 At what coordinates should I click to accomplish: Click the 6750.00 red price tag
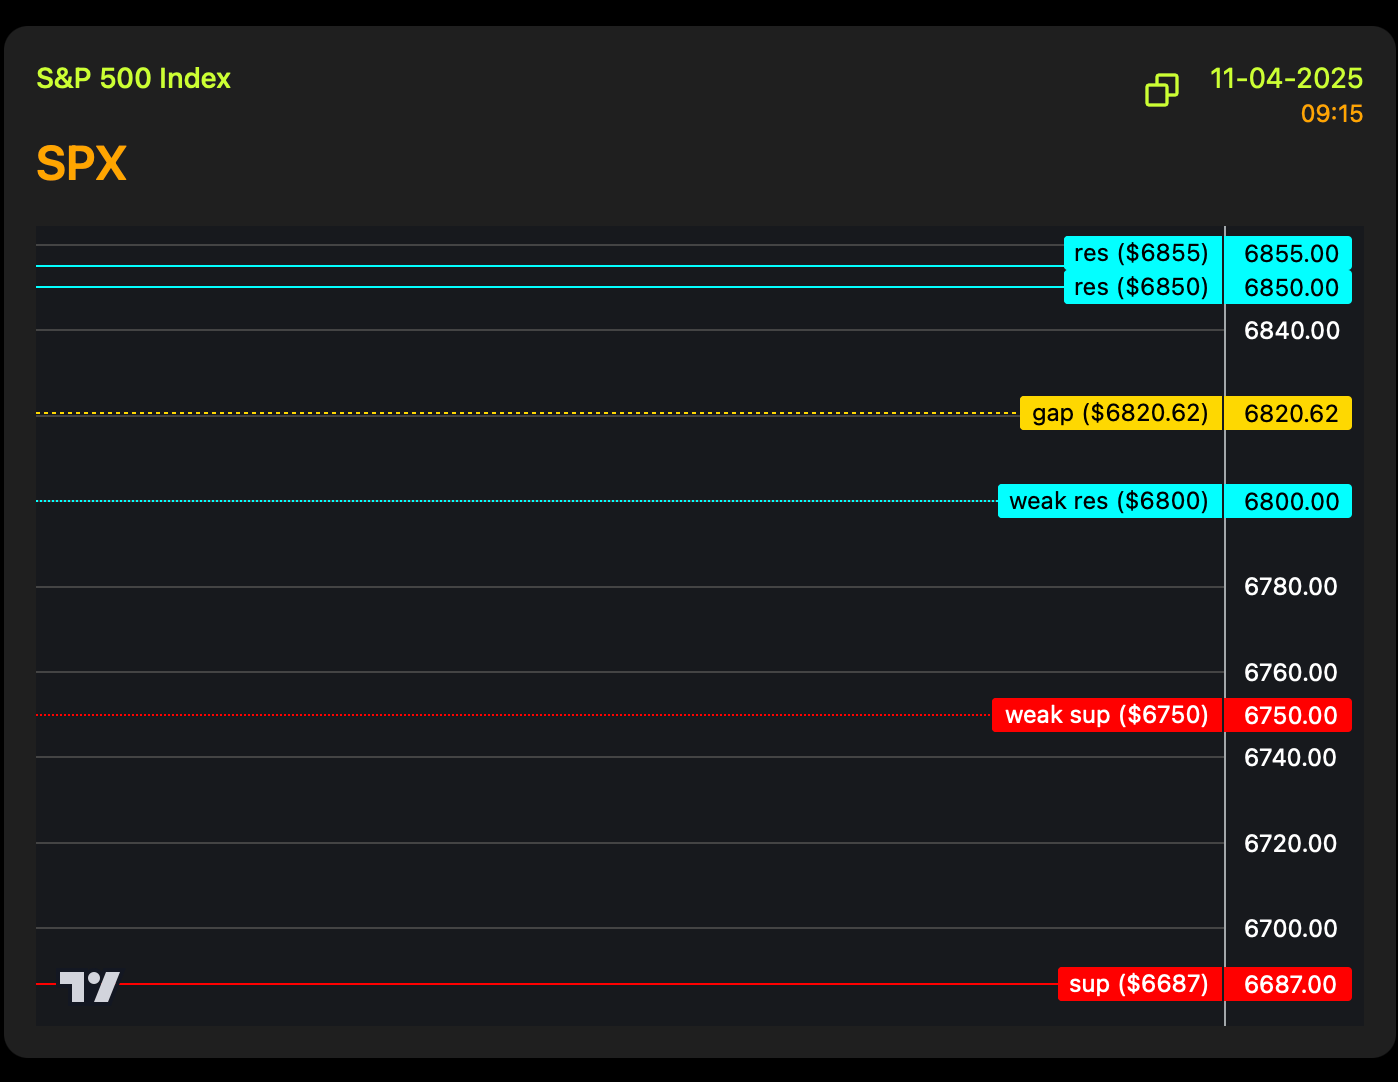click(x=1290, y=715)
